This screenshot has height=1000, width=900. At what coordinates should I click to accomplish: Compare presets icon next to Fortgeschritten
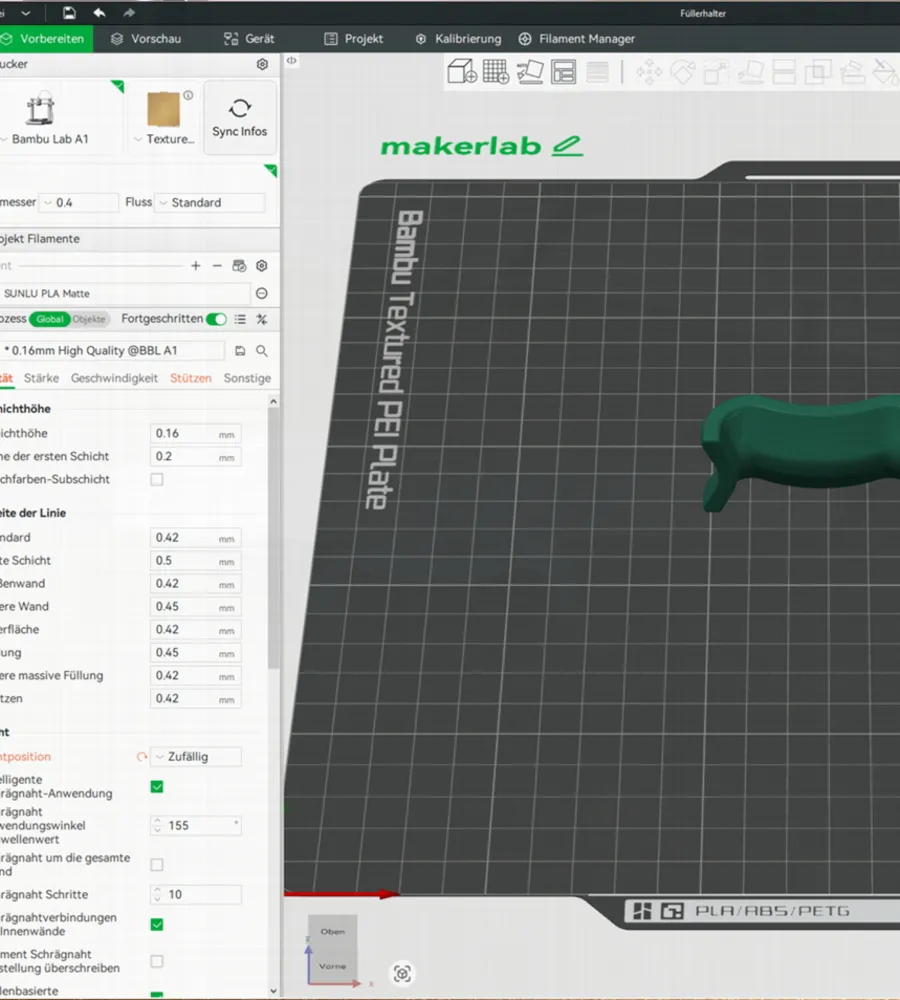click(262, 319)
